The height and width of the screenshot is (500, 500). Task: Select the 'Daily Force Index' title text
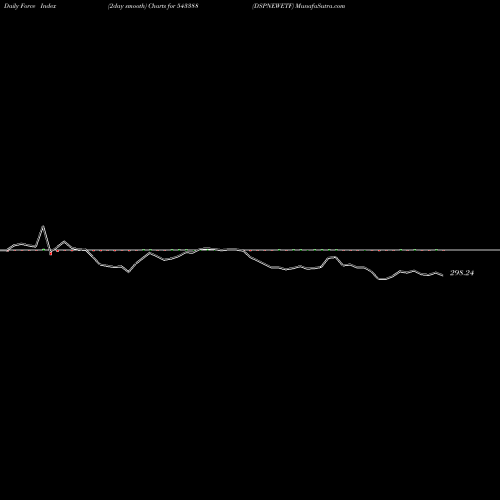coord(30,6)
